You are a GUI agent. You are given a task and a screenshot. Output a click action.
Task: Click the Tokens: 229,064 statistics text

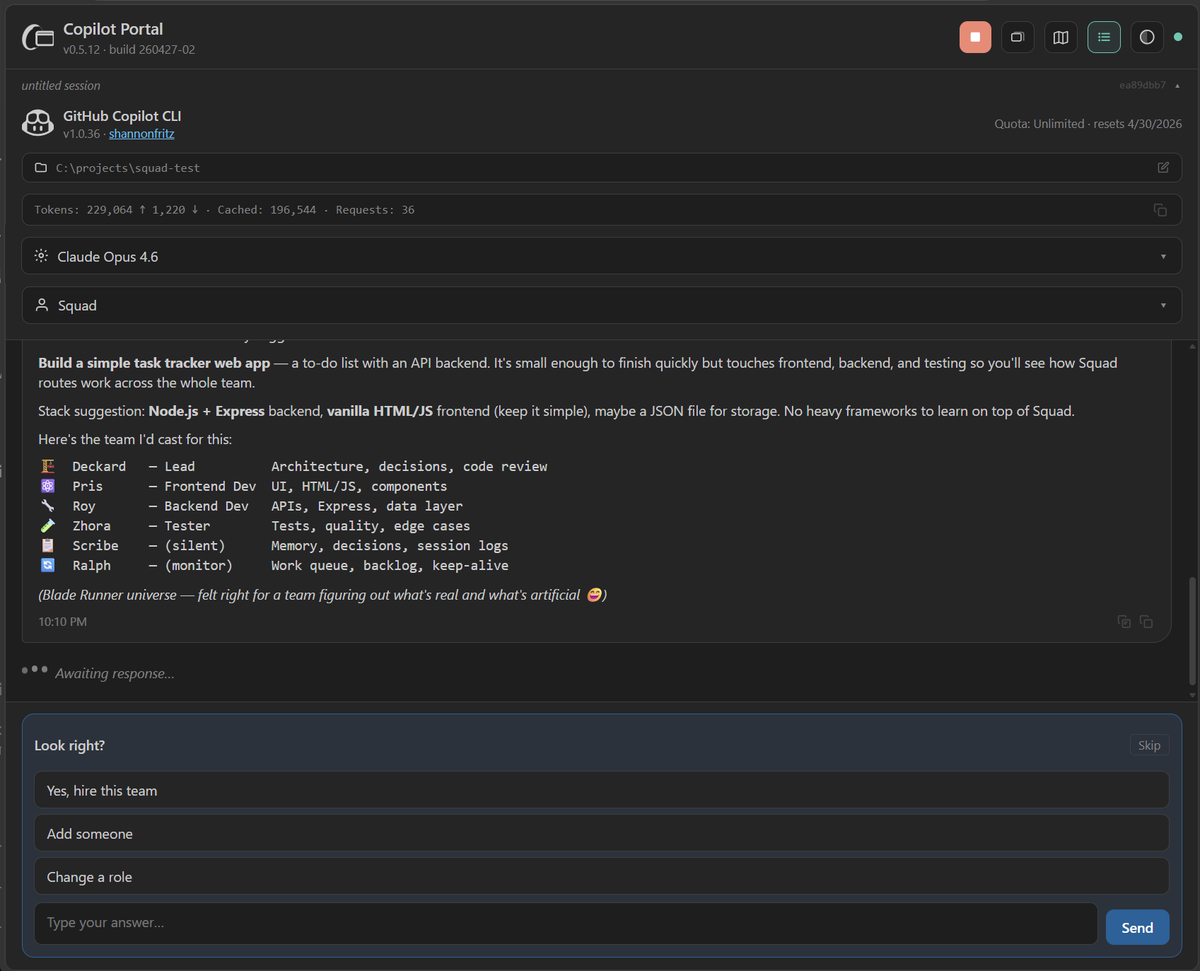[x=224, y=210]
